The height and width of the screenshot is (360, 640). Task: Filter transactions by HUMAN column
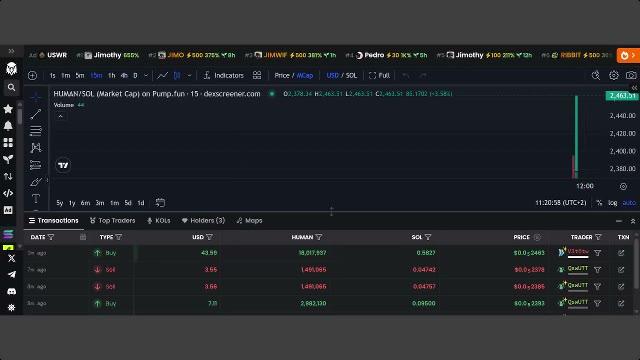pyautogui.click(x=319, y=237)
